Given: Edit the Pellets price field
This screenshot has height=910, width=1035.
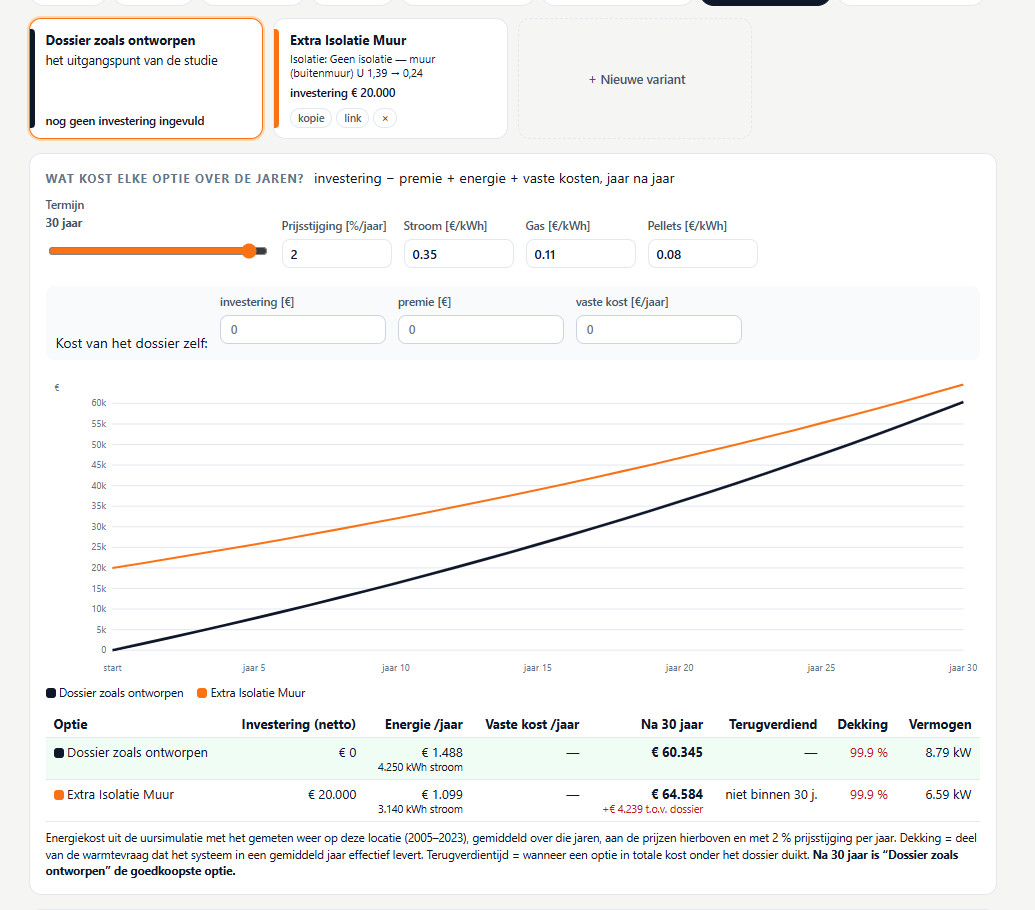Looking at the screenshot, I should [x=703, y=254].
